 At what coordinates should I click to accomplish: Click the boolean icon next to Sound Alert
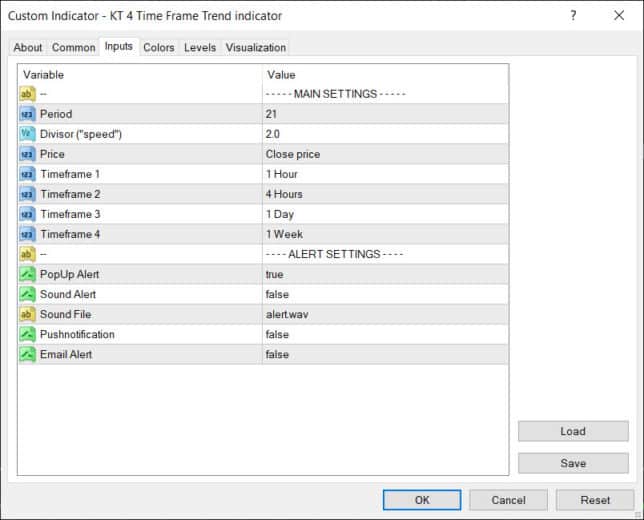pyautogui.click(x=27, y=295)
